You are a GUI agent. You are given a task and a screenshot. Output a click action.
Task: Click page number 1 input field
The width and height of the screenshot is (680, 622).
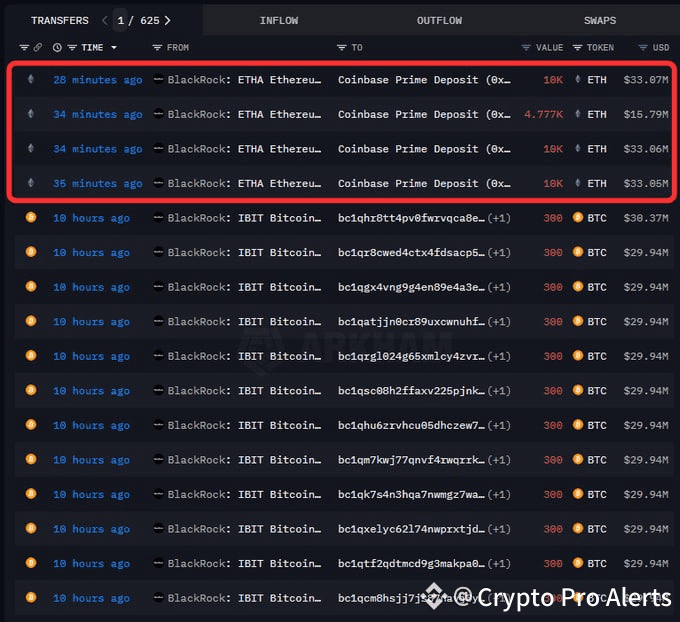121,20
